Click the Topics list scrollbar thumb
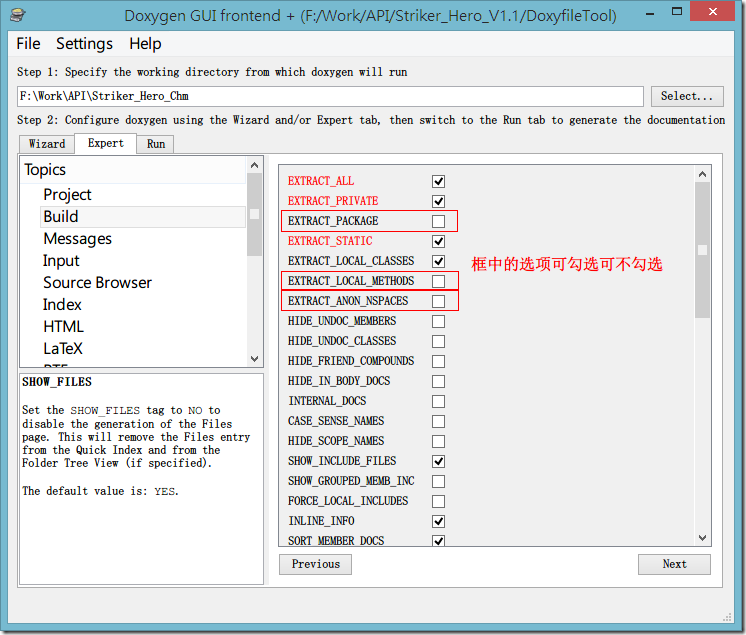The image size is (746, 635). [x=254, y=215]
